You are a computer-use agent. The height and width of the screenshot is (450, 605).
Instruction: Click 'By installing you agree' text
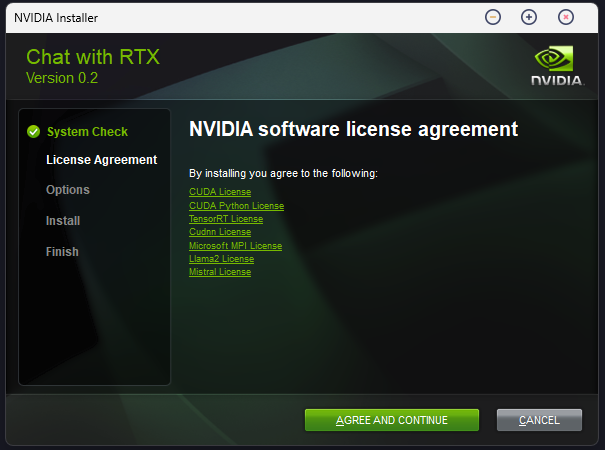coord(283,173)
